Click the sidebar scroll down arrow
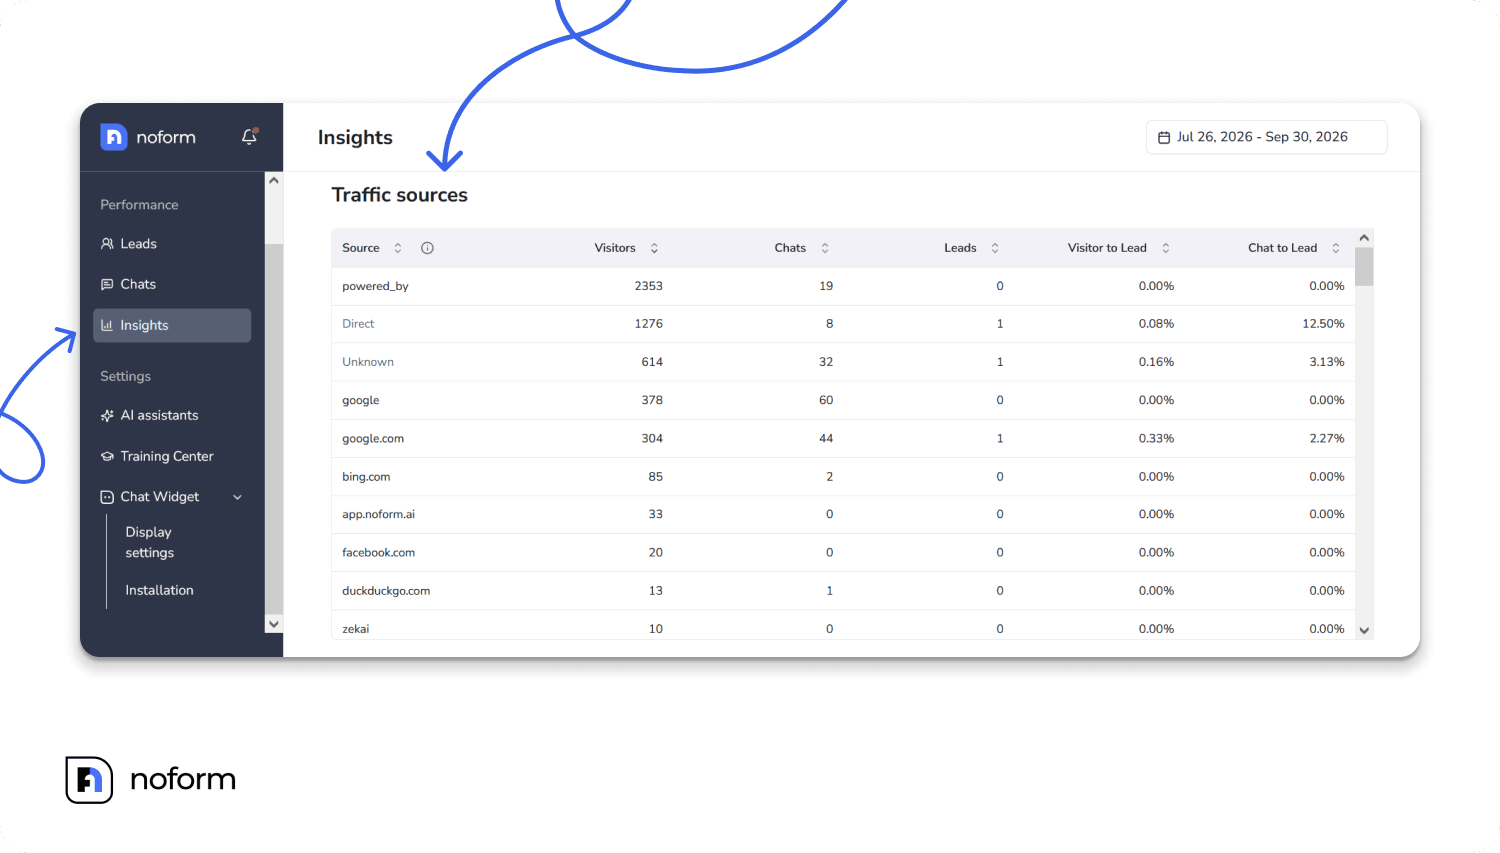Image resolution: width=1500 pixels, height=853 pixels. (x=274, y=624)
